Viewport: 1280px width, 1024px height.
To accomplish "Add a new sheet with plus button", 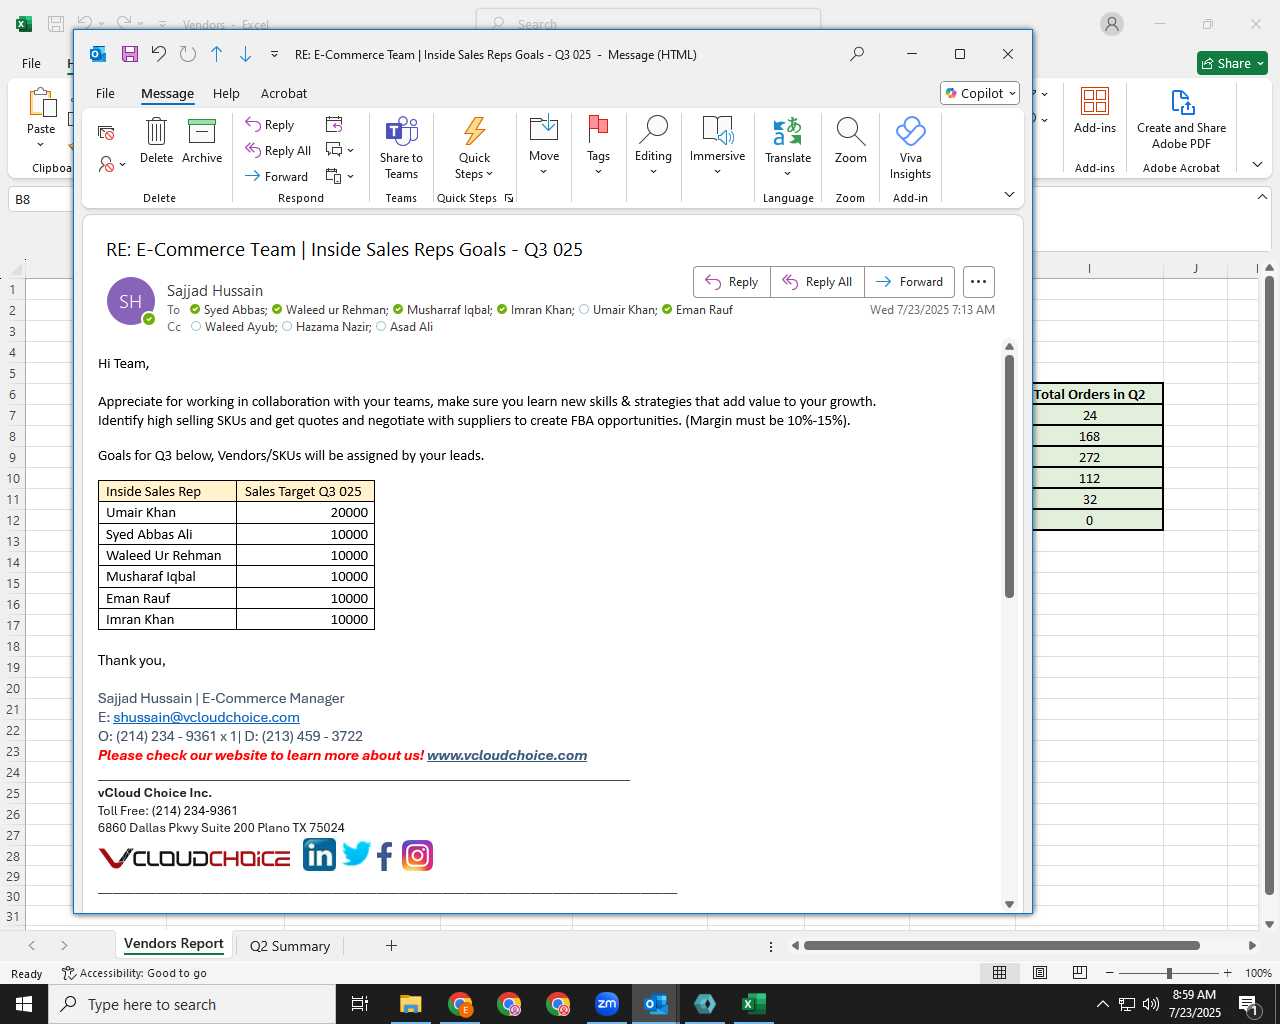I will 391,946.
